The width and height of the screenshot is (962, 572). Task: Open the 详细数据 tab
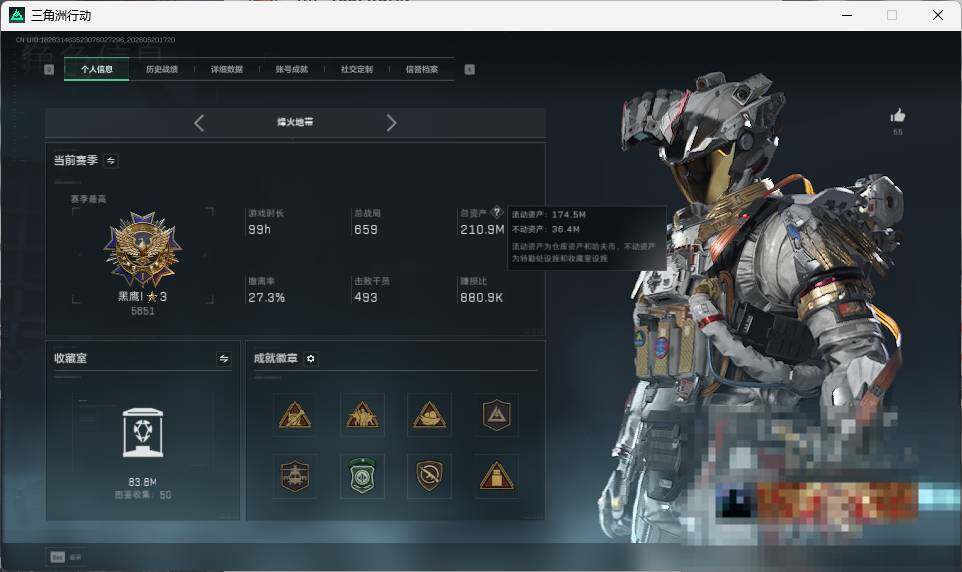coord(227,69)
